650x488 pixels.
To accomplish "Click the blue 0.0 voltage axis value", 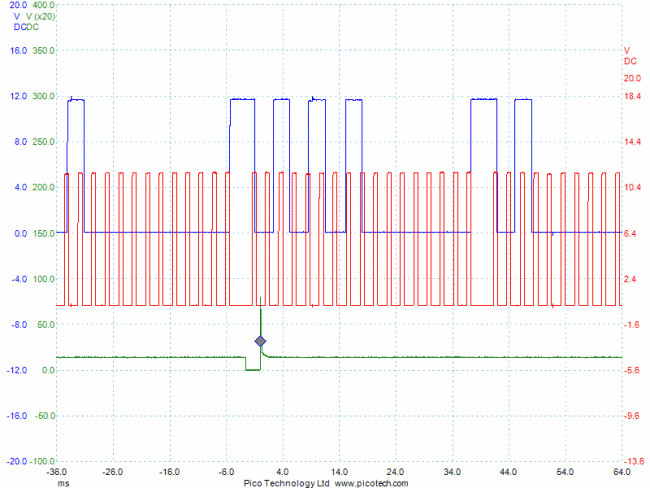I will [20, 233].
